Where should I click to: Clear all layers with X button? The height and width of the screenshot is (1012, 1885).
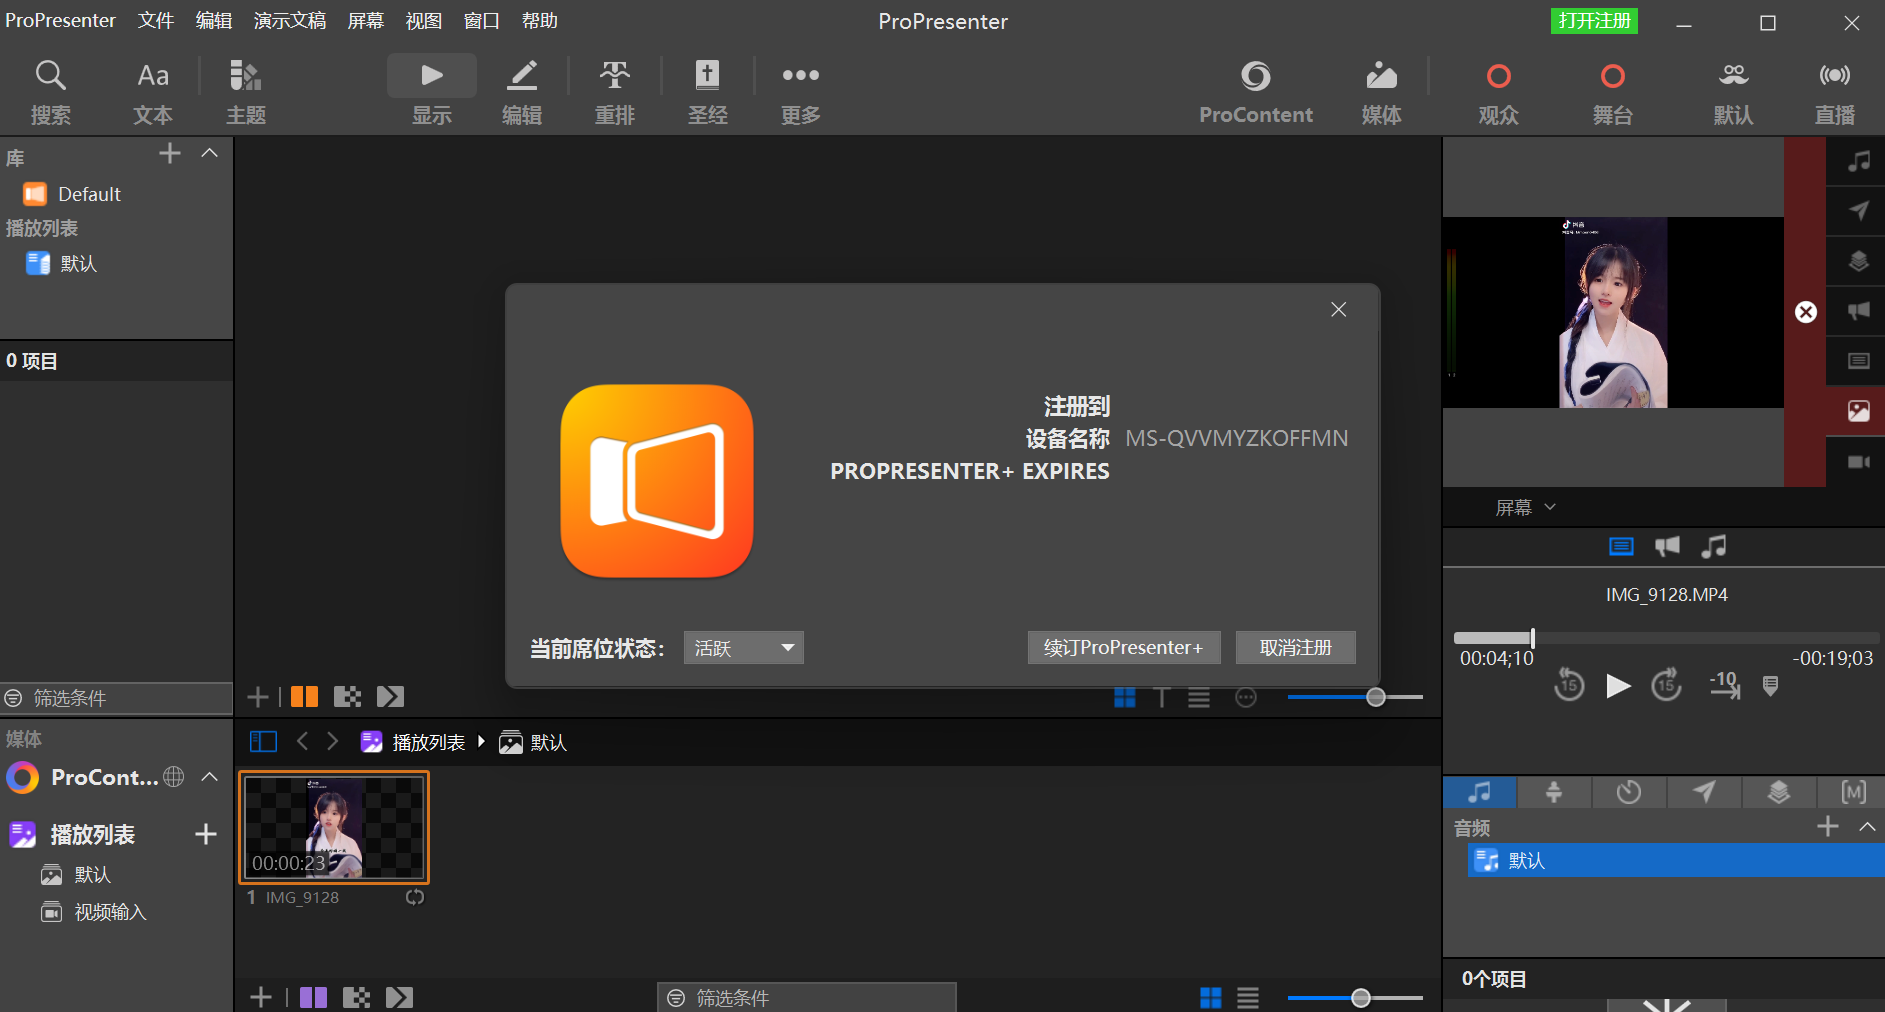coord(1806,312)
